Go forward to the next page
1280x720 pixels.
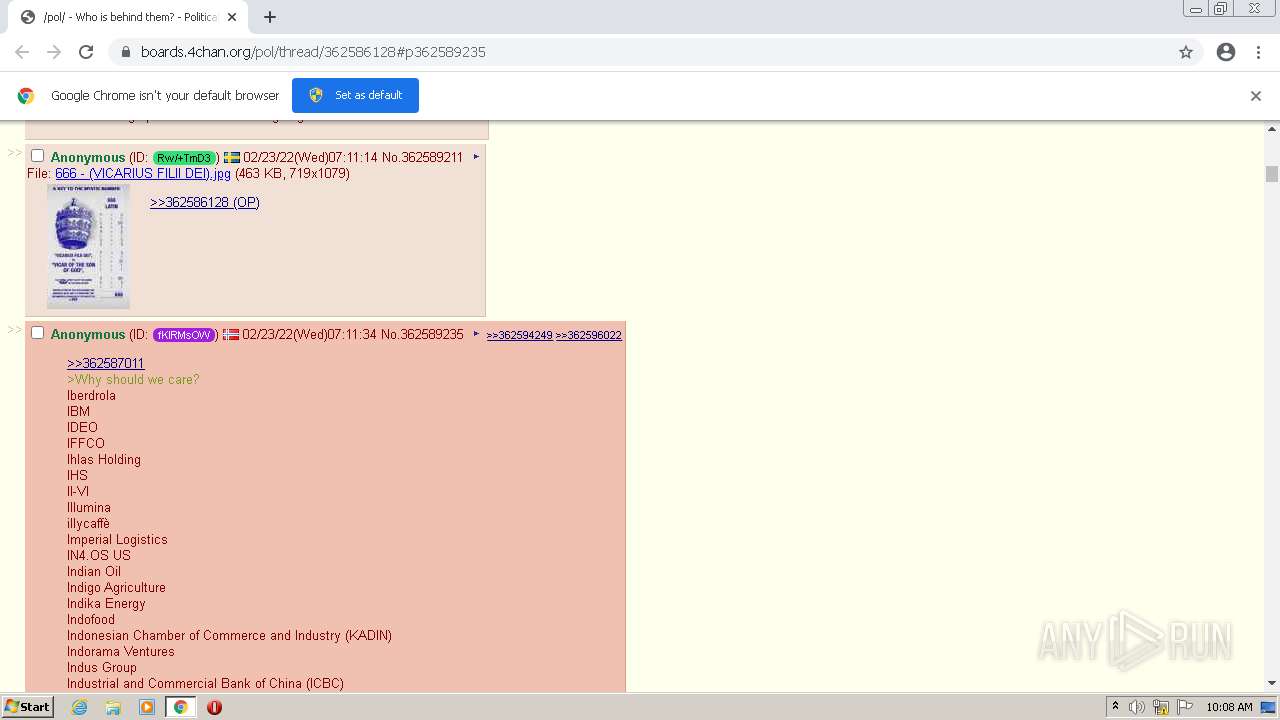point(54,52)
